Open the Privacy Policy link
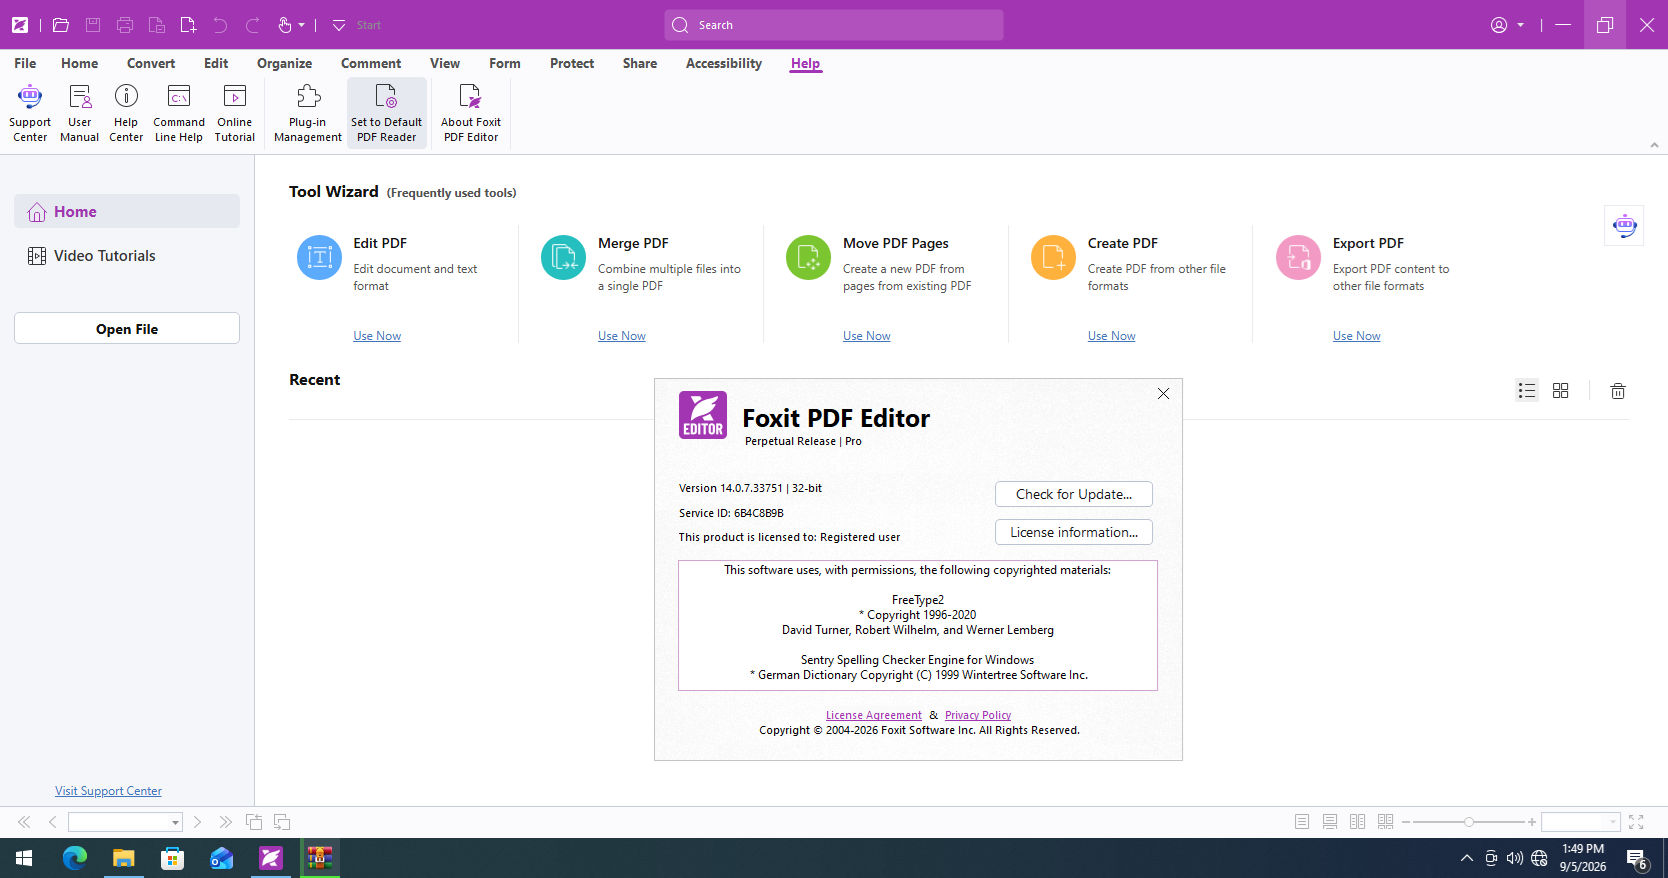This screenshot has width=1668, height=878. point(978,715)
